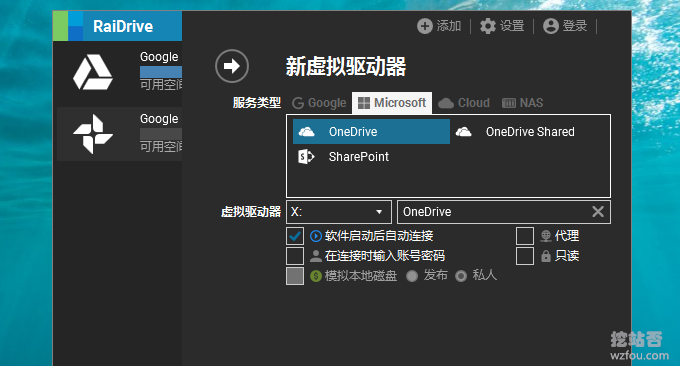The height and width of the screenshot is (366, 680).
Task: Click the OneDrive Shared cloud icon
Action: click(464, 132)
